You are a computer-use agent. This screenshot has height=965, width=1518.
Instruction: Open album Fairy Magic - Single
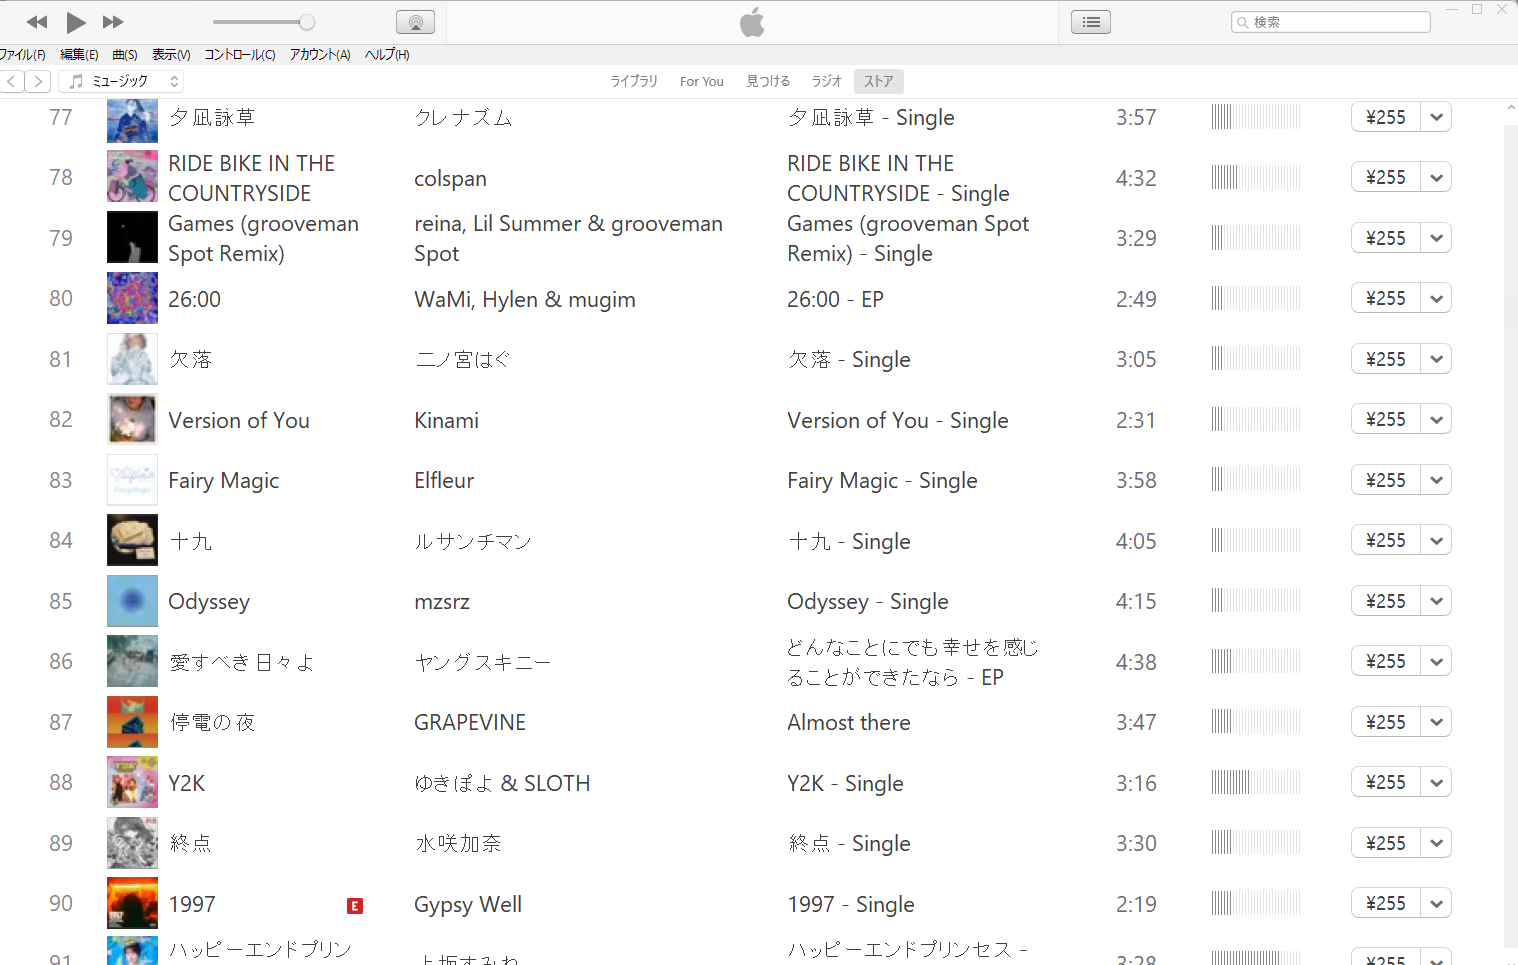click(882, 481)
